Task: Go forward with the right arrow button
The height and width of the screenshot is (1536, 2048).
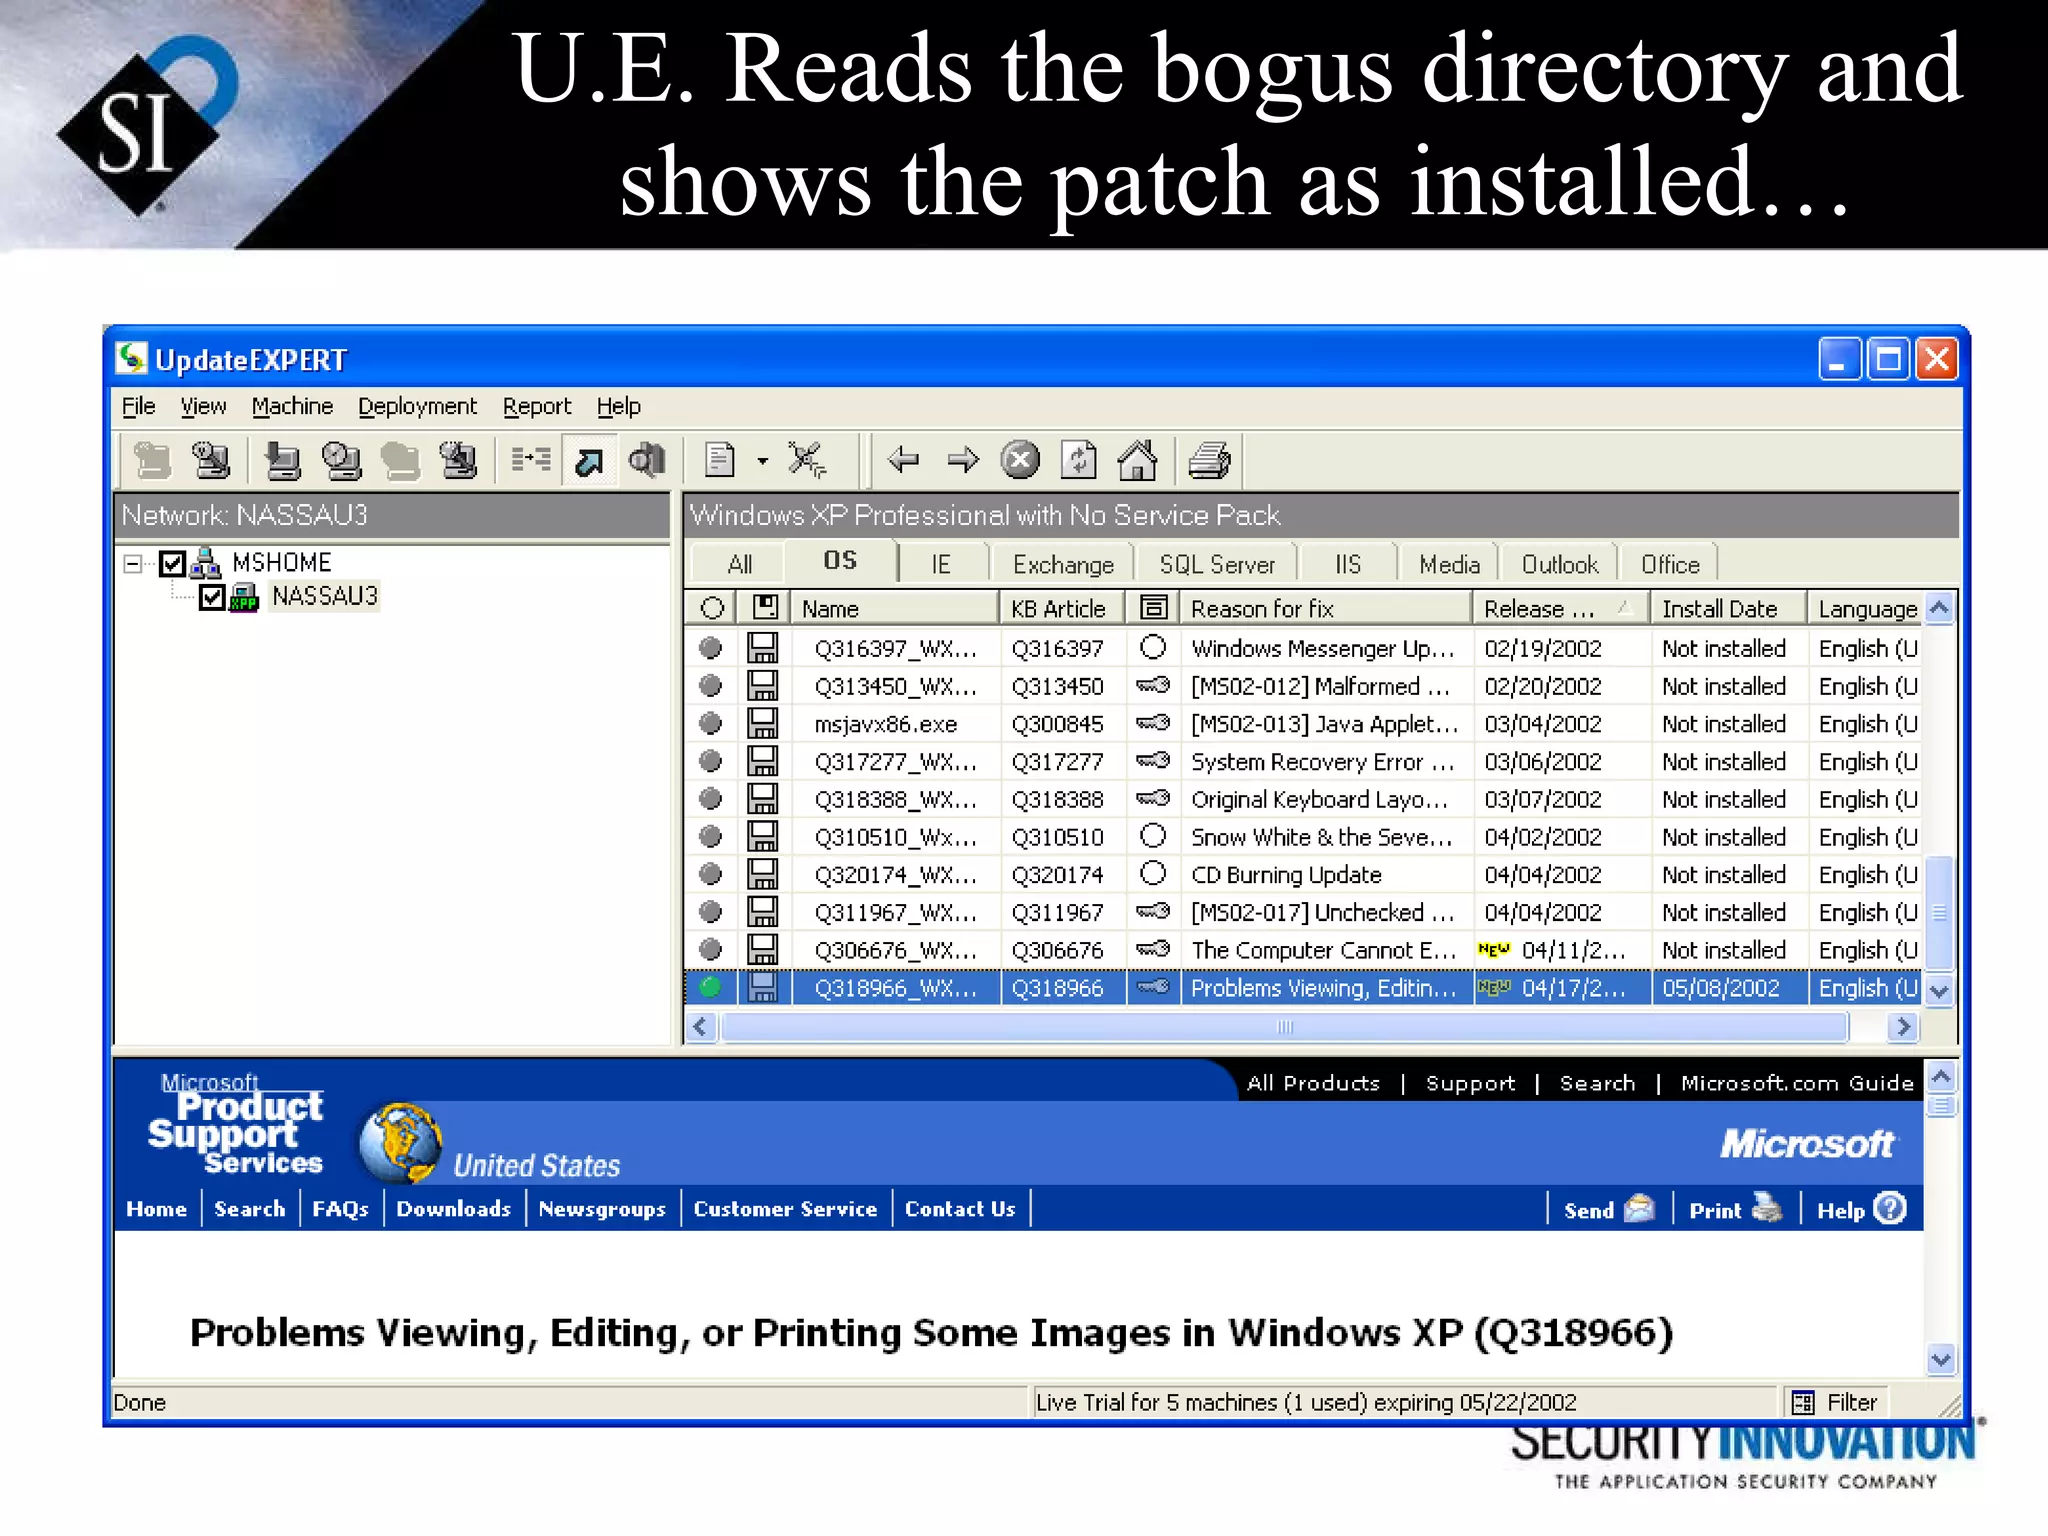Action: tap(963, 460)
